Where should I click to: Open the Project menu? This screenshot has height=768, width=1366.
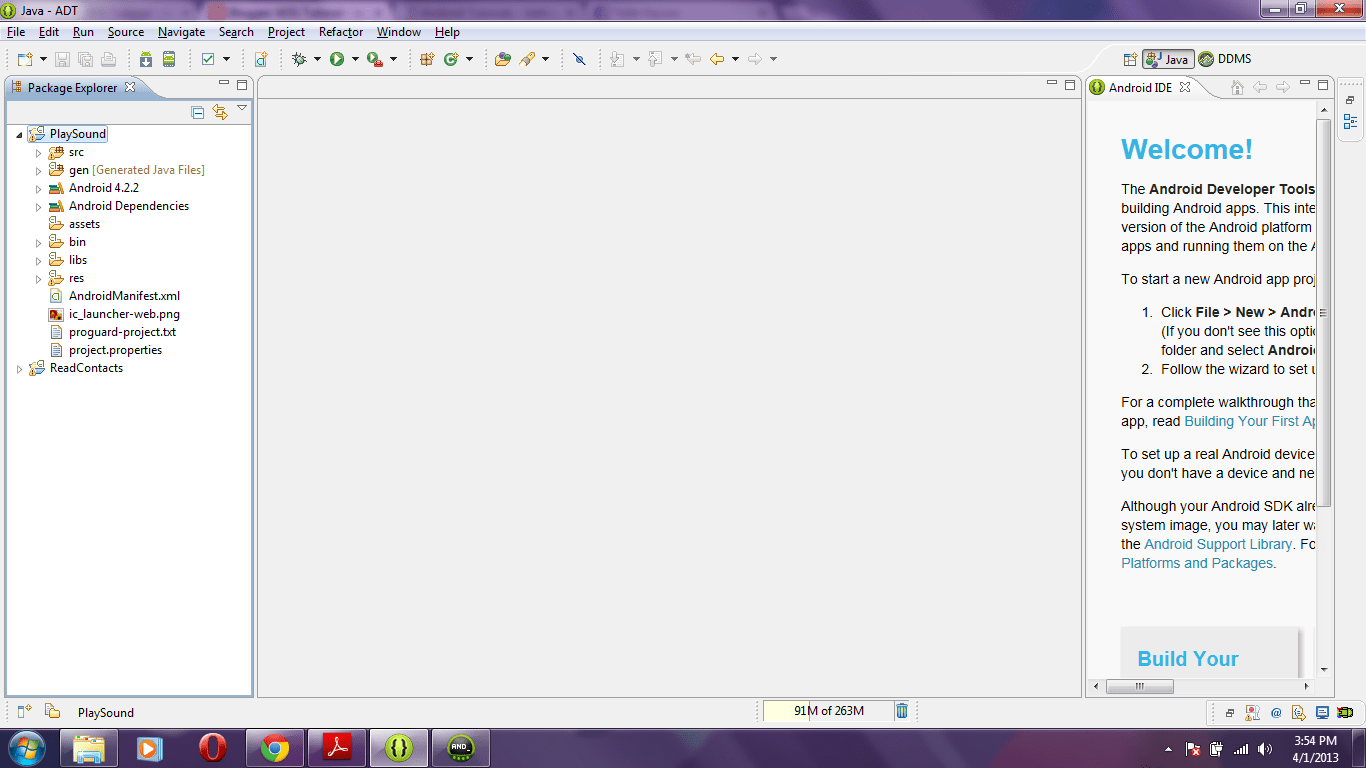coord(286,32)
